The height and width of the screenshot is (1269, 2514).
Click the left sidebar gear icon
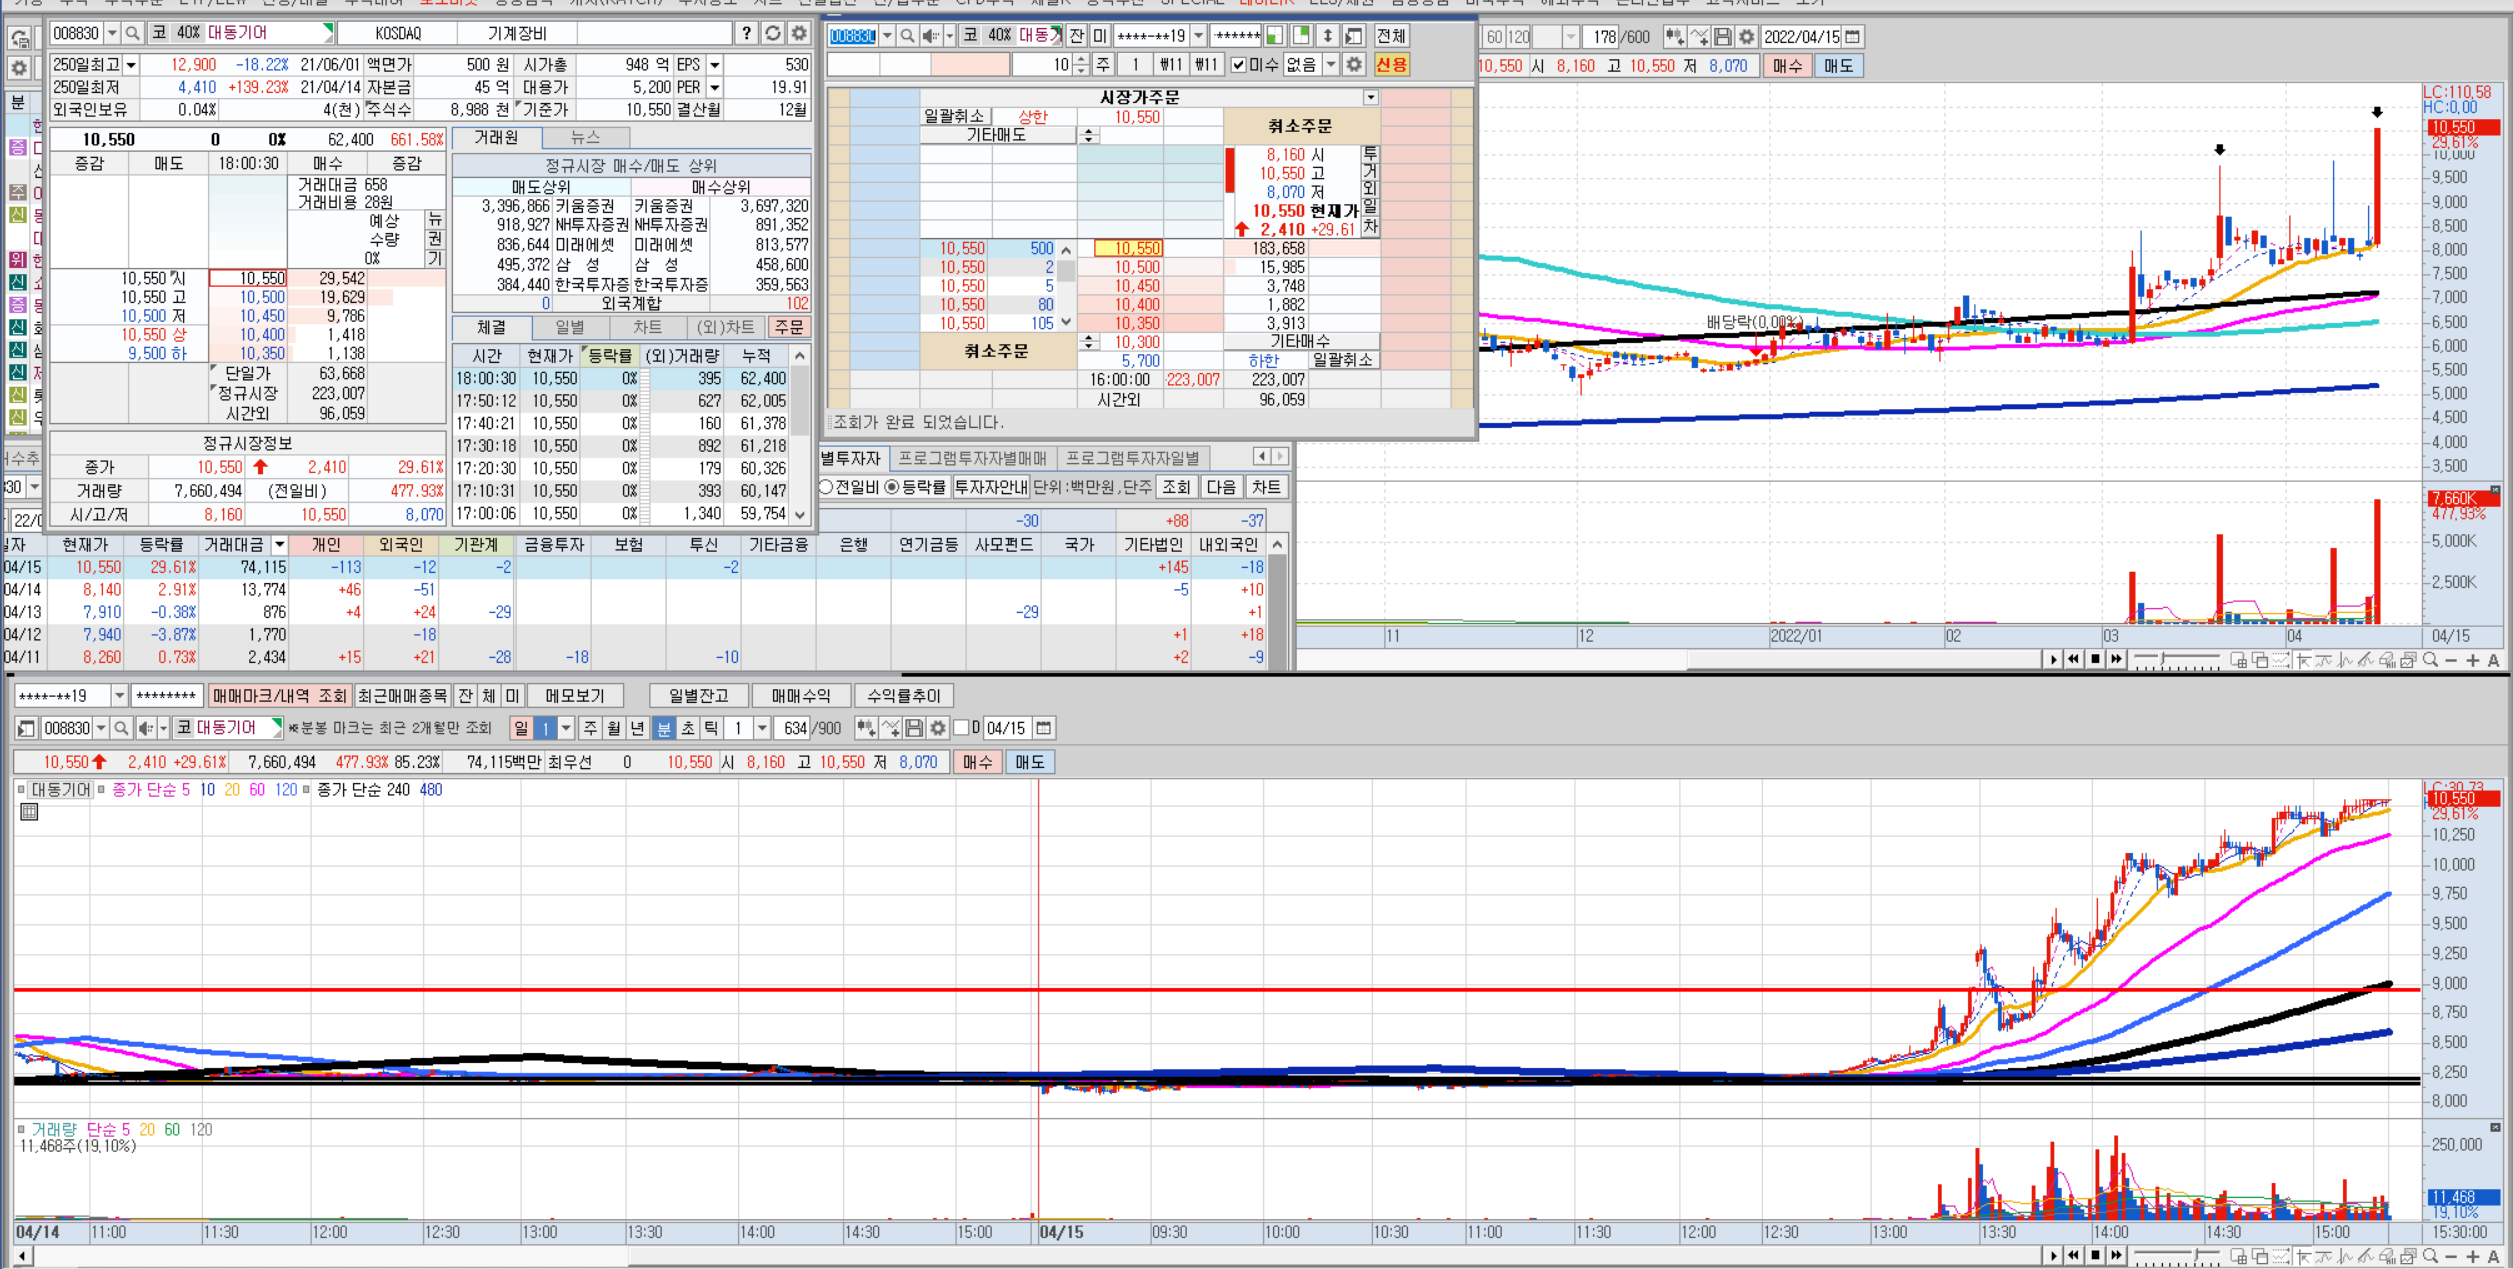[x=19, y=68]
